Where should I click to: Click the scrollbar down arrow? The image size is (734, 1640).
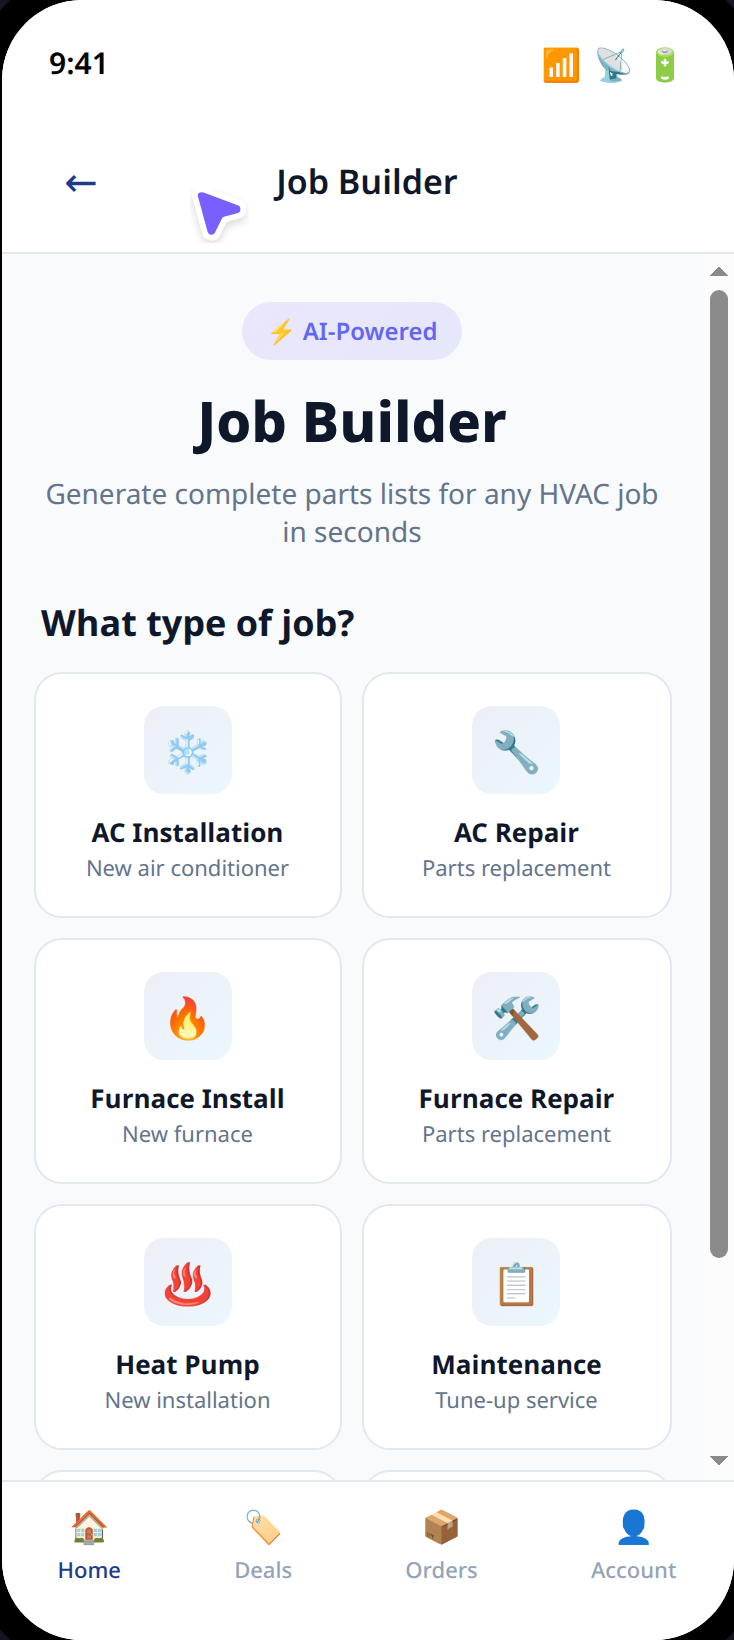coord(718,1459)
